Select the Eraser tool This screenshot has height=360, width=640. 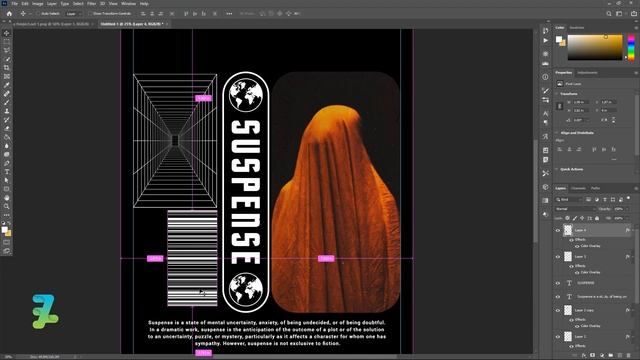pyautogui.click(x=7, y=128)
